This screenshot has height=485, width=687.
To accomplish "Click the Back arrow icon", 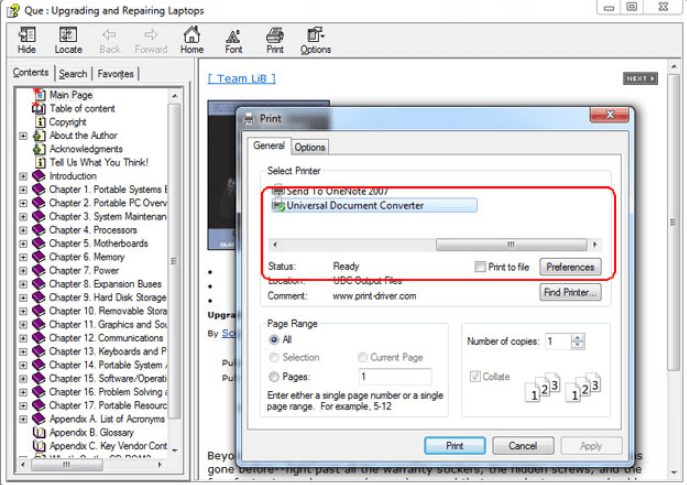I will (109, 34).
